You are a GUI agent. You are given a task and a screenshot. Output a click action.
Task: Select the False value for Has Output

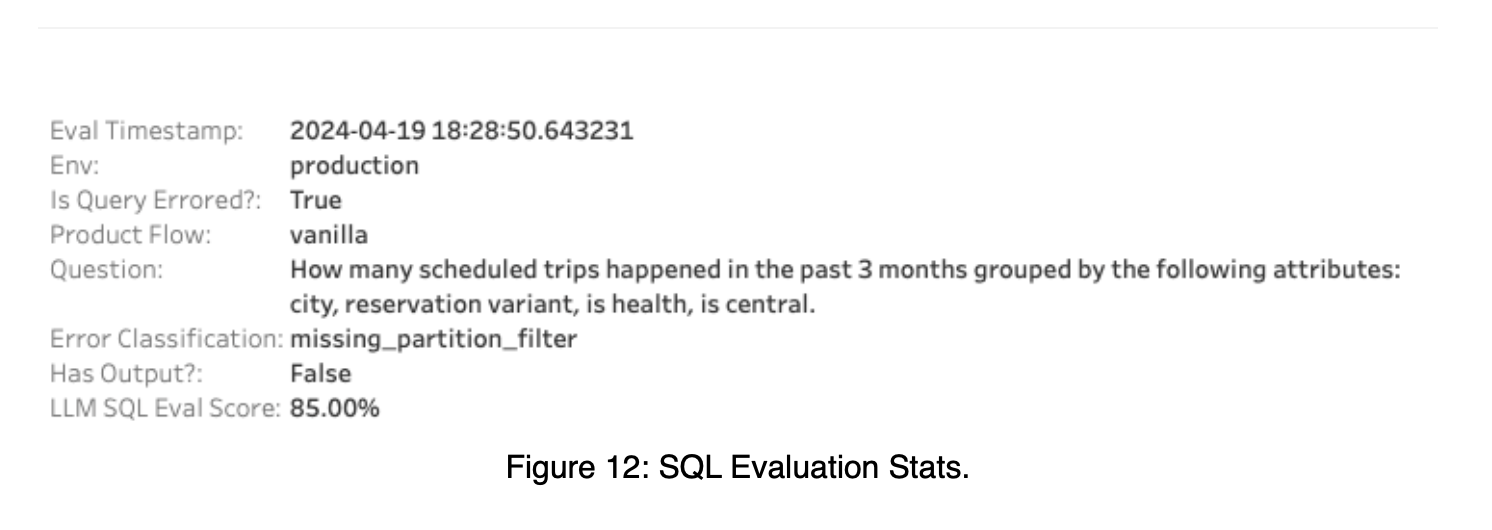pos(320,373)
